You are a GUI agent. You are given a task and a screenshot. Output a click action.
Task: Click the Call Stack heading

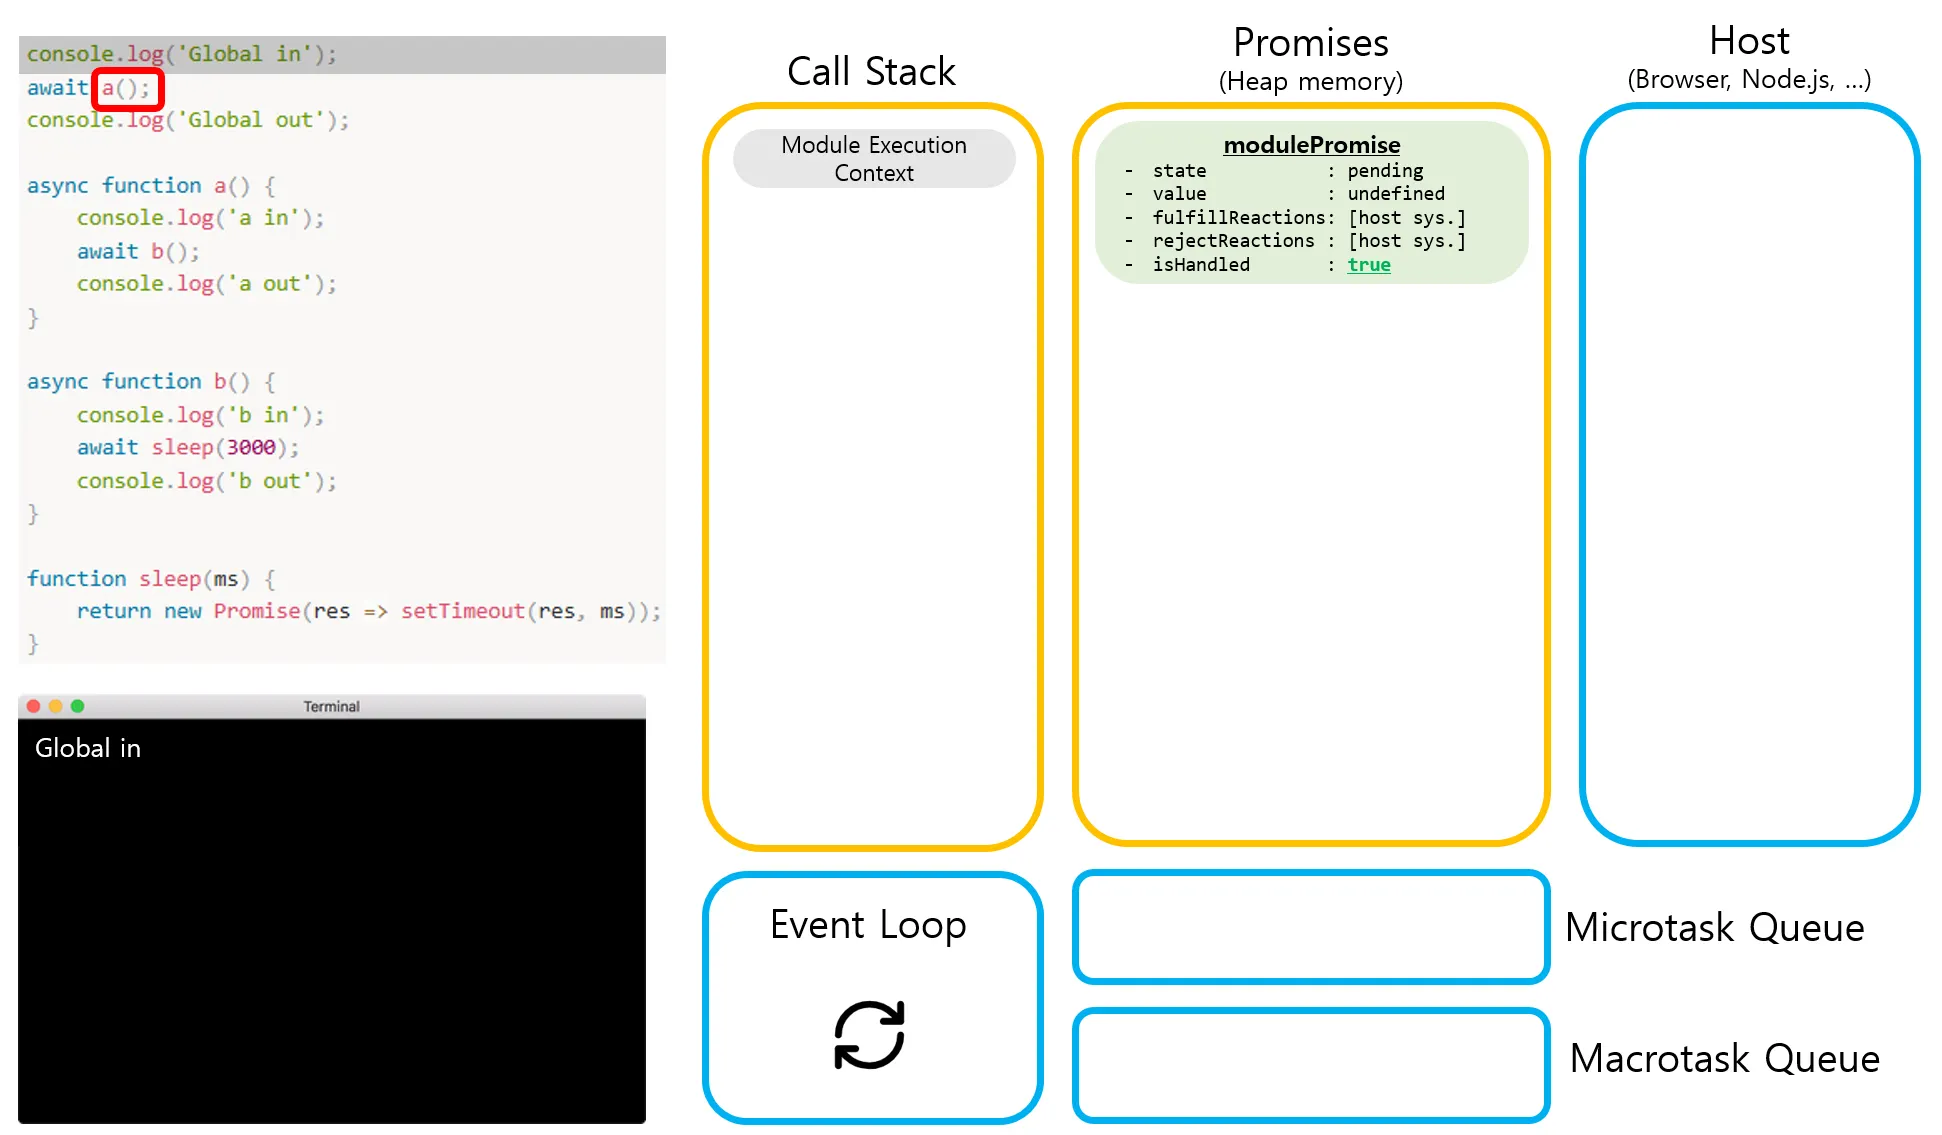(871, 72)
